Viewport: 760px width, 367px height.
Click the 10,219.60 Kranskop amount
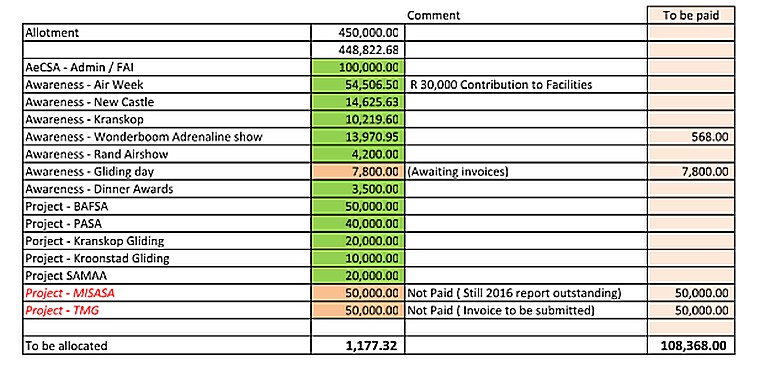tap(357, 119)
